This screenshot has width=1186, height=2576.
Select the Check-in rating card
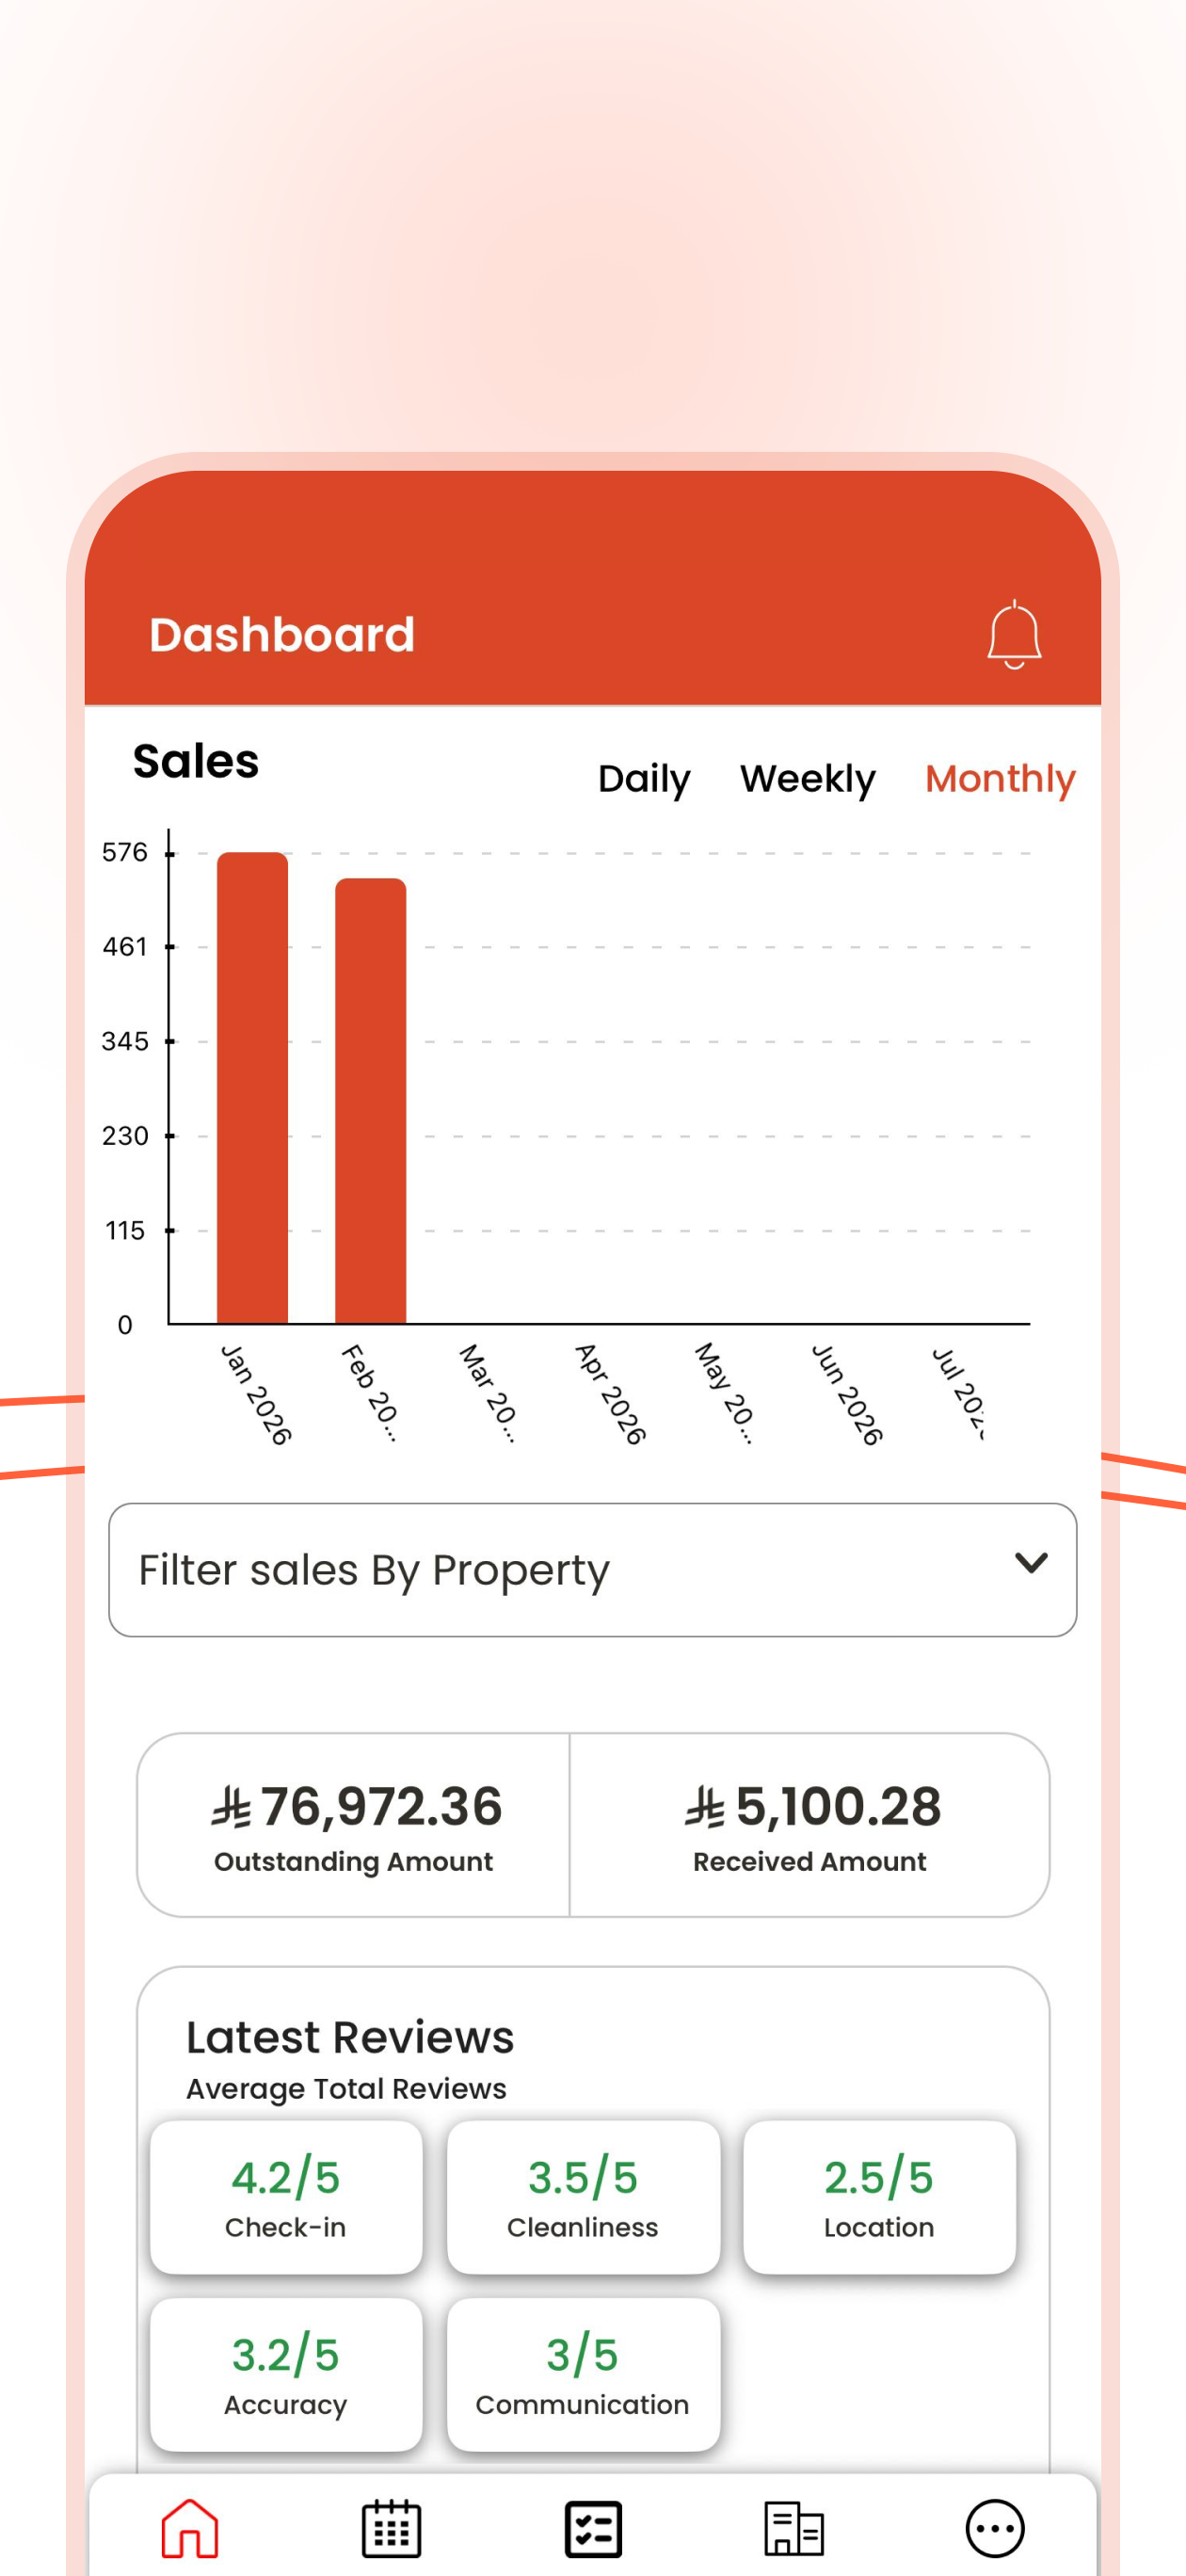click(286, 2197)
